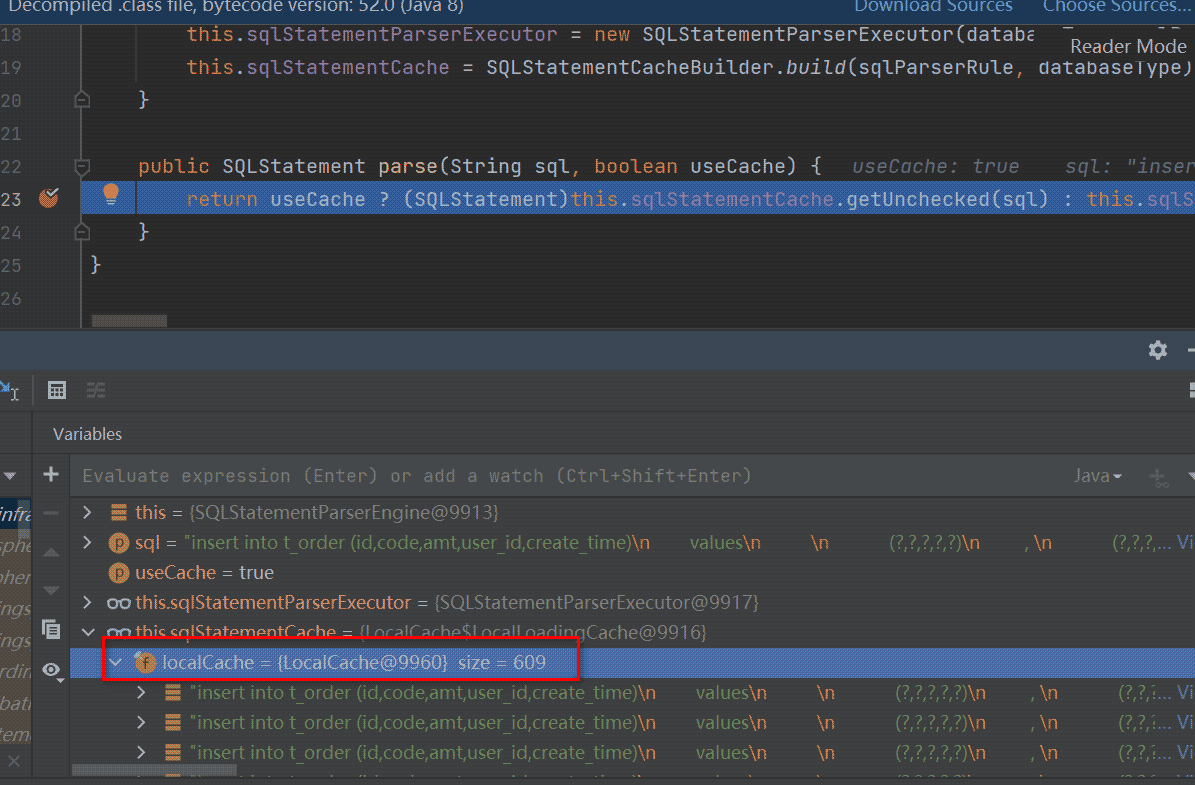
Task: Click the intention lightbulb on line 23
Action: tap(111, 194)
